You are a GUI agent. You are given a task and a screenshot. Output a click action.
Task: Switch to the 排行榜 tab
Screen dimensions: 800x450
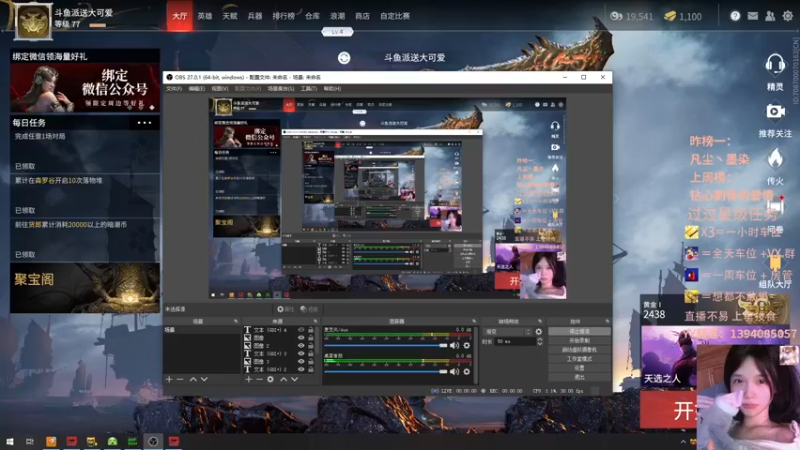[x=283, y=16]
